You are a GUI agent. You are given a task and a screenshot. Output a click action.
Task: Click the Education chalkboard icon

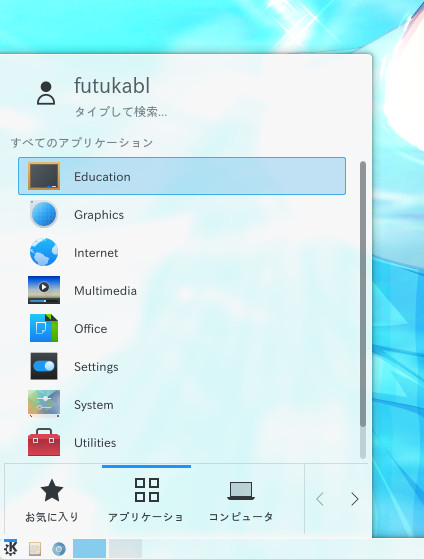pos(44,176)
